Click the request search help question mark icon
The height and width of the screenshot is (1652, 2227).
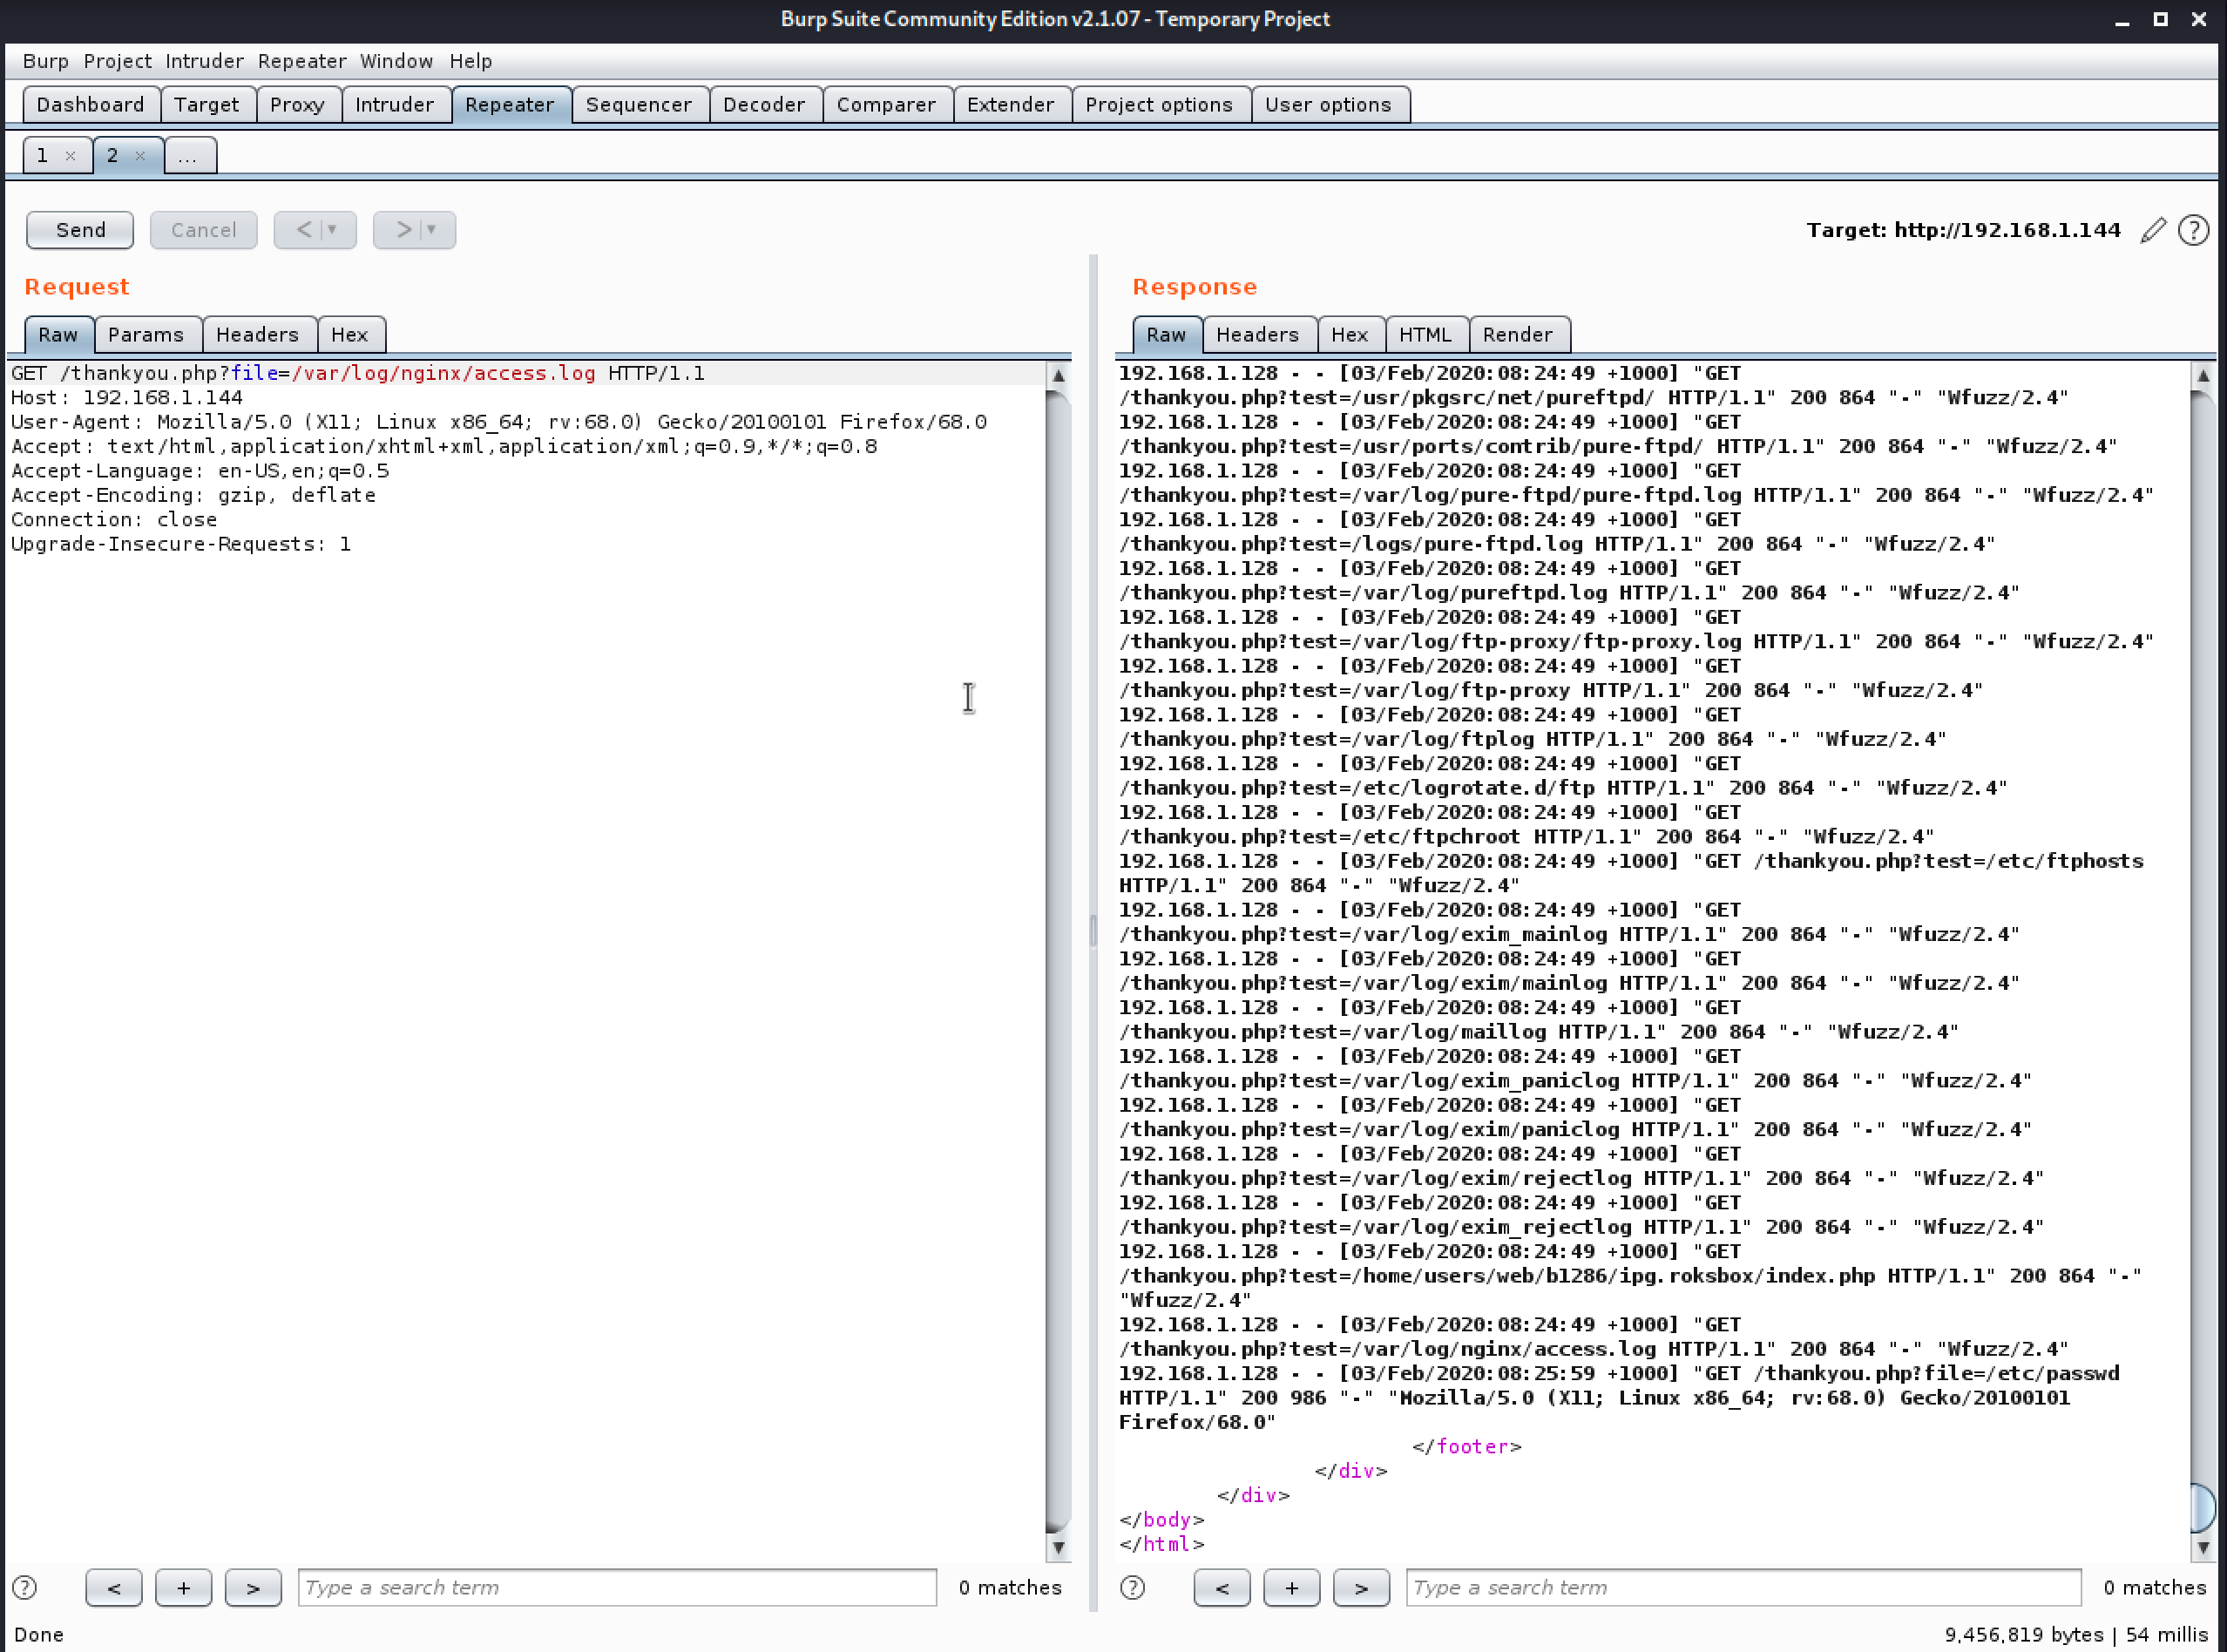click(25, 1587)
